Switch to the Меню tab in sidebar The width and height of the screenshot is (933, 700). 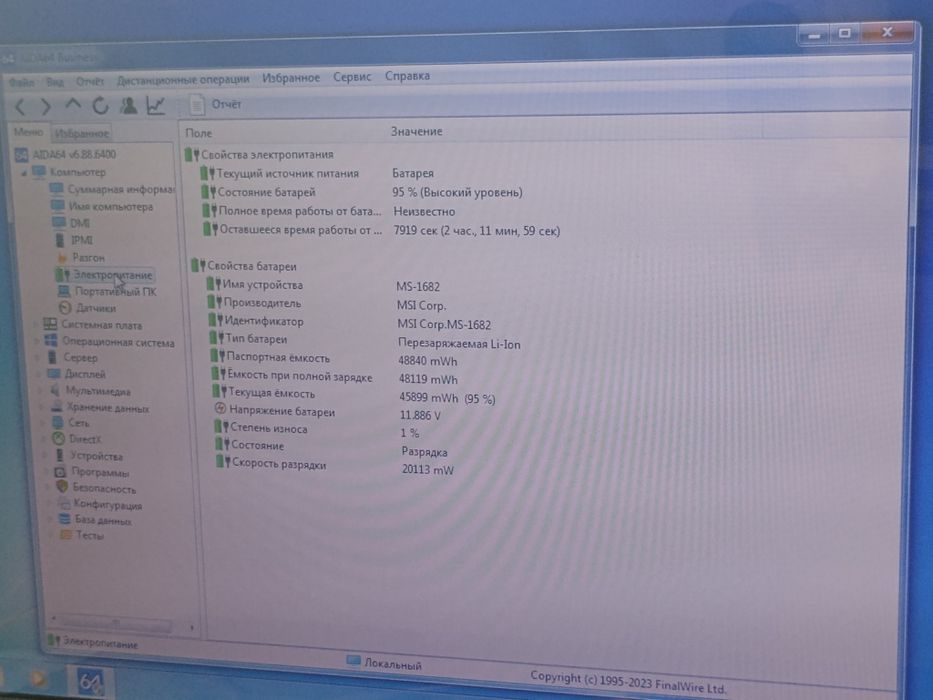tap(28, 132)
